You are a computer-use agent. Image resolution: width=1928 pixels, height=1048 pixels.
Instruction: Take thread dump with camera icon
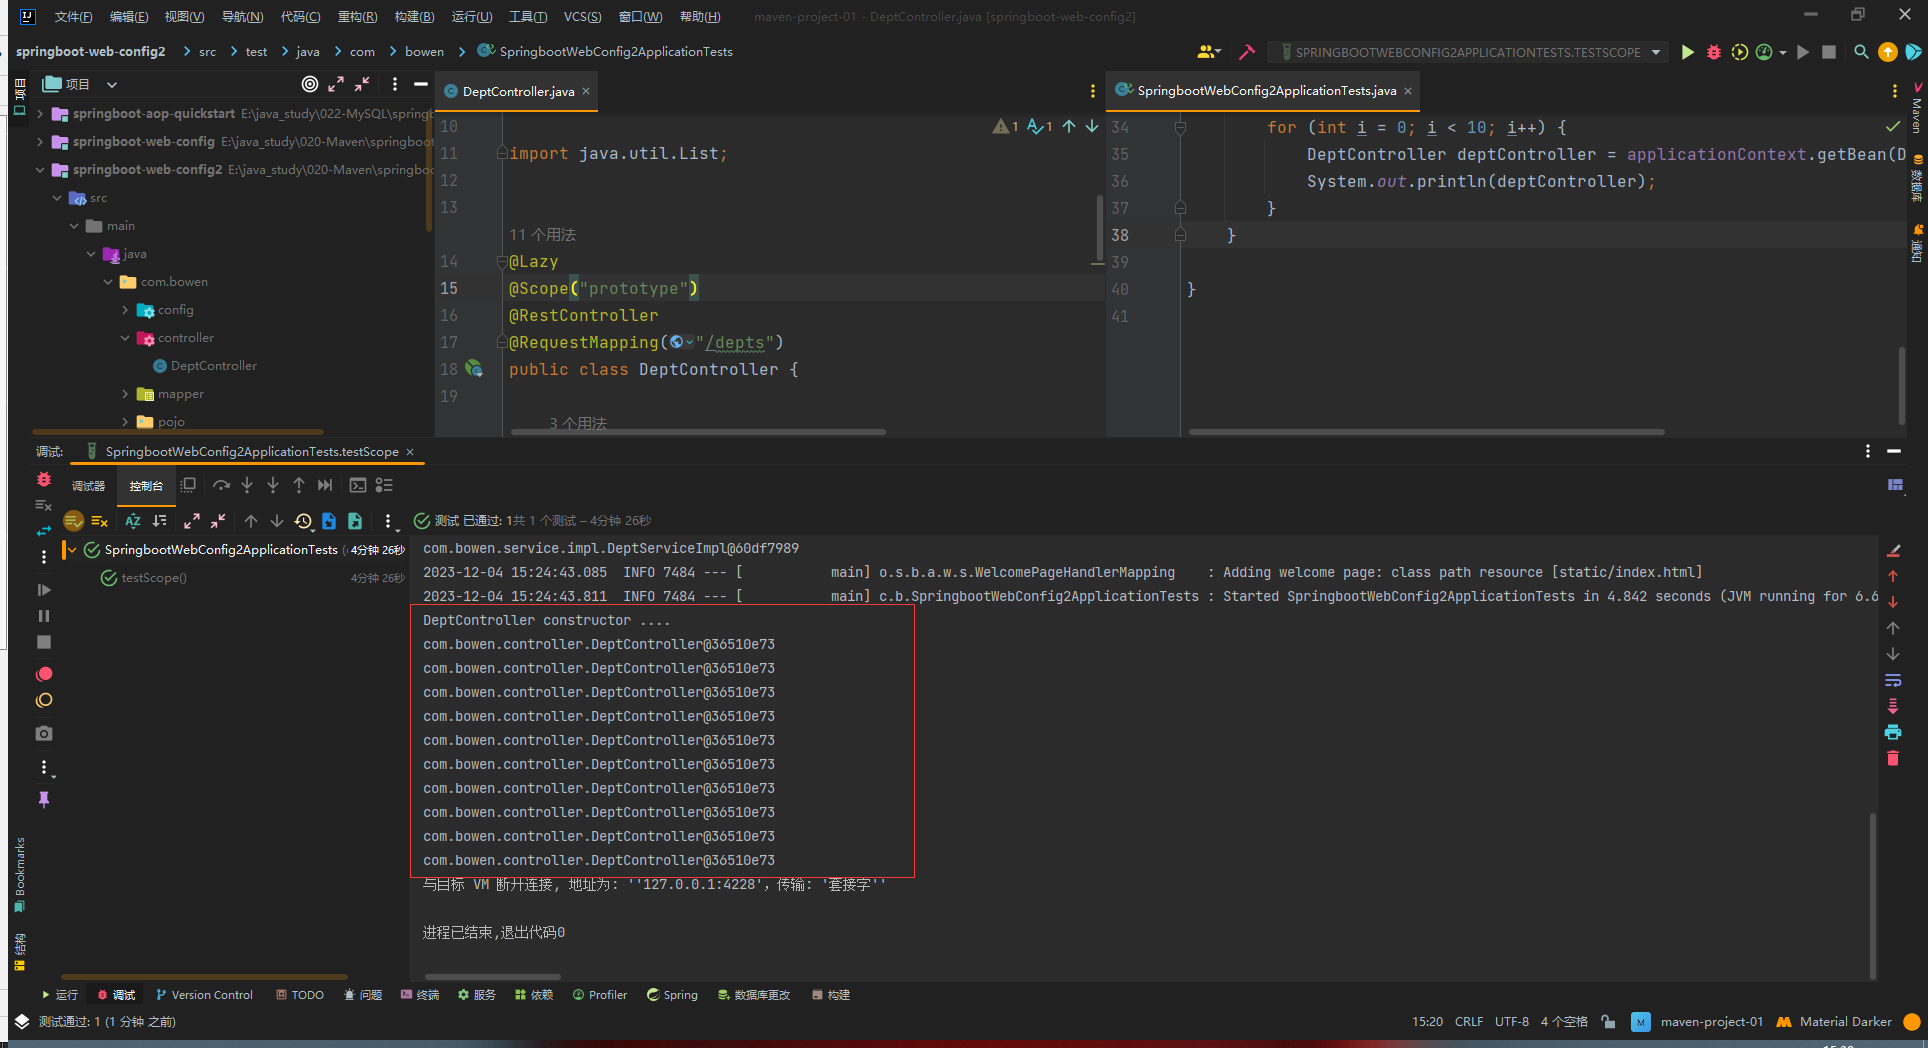point(44,733)
